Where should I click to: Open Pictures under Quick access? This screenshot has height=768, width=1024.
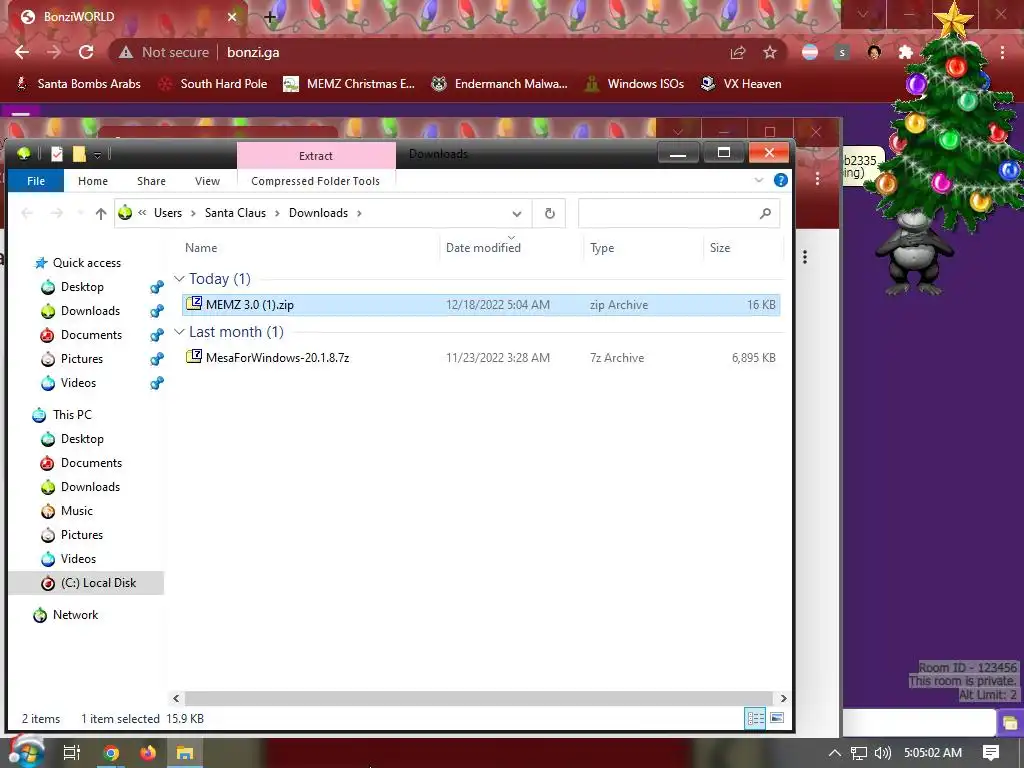[82, 359]
